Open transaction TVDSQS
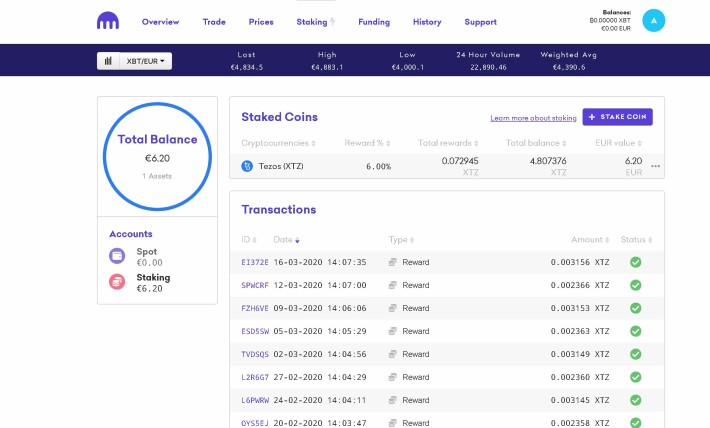 255,355
